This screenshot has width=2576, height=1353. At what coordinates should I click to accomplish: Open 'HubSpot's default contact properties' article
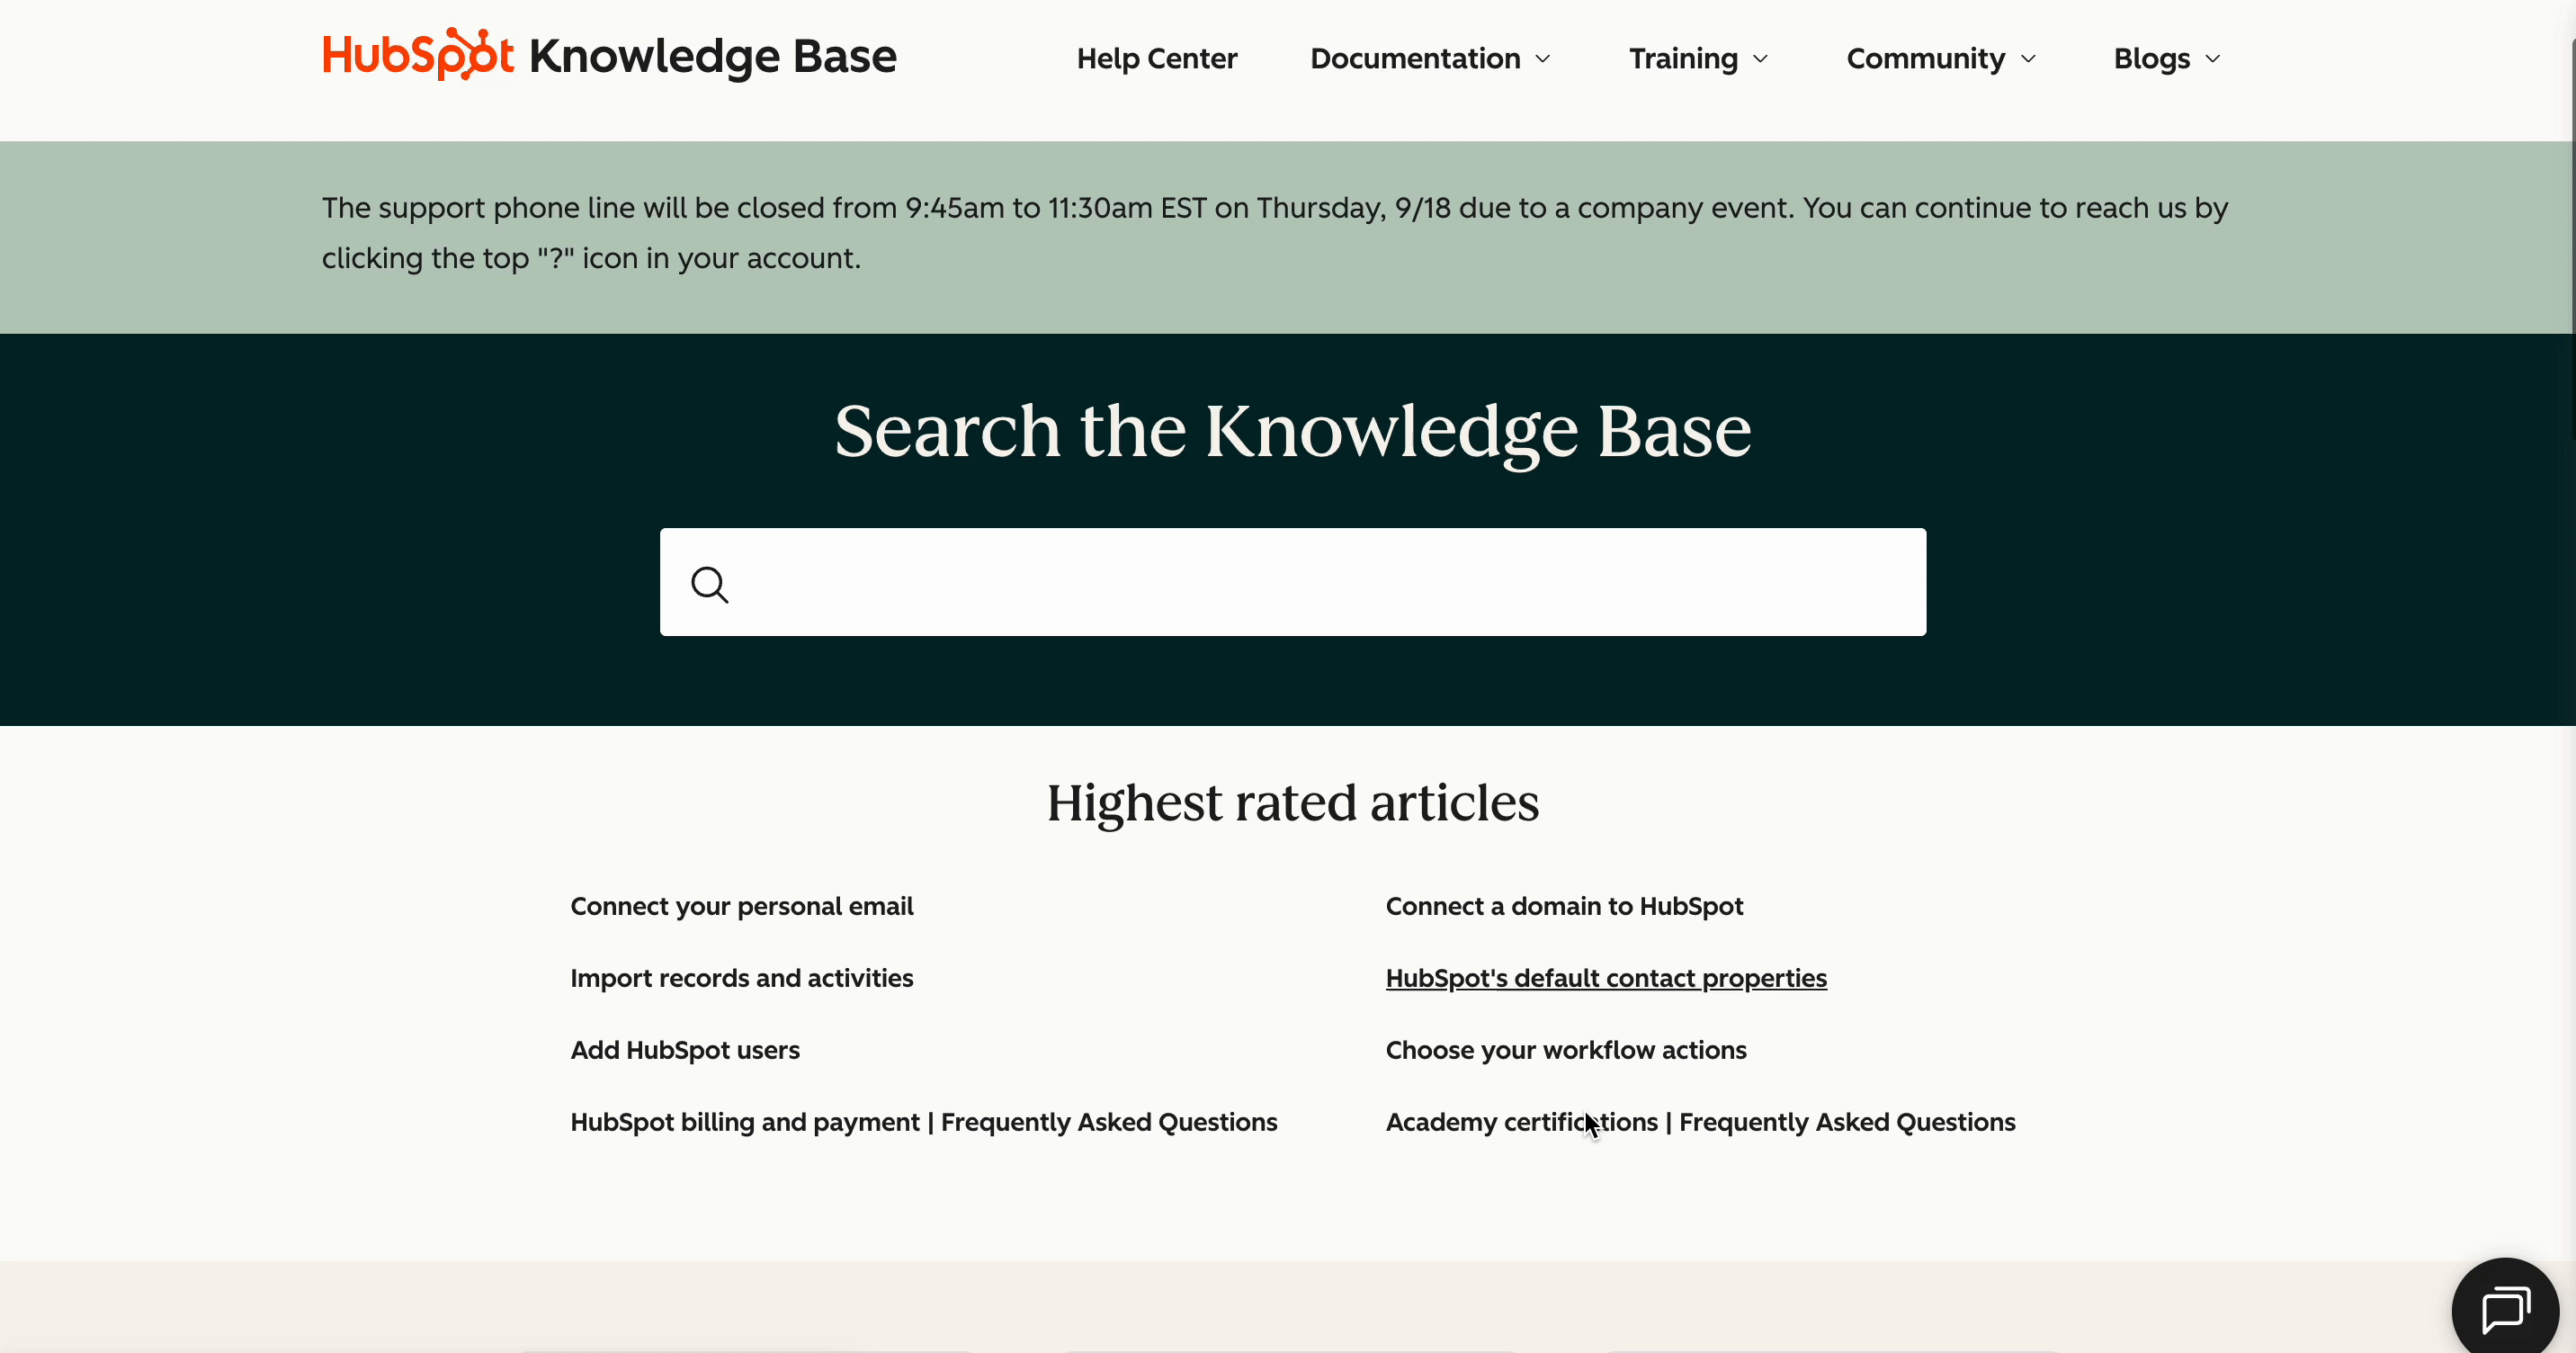click(x=1606, y=978)
